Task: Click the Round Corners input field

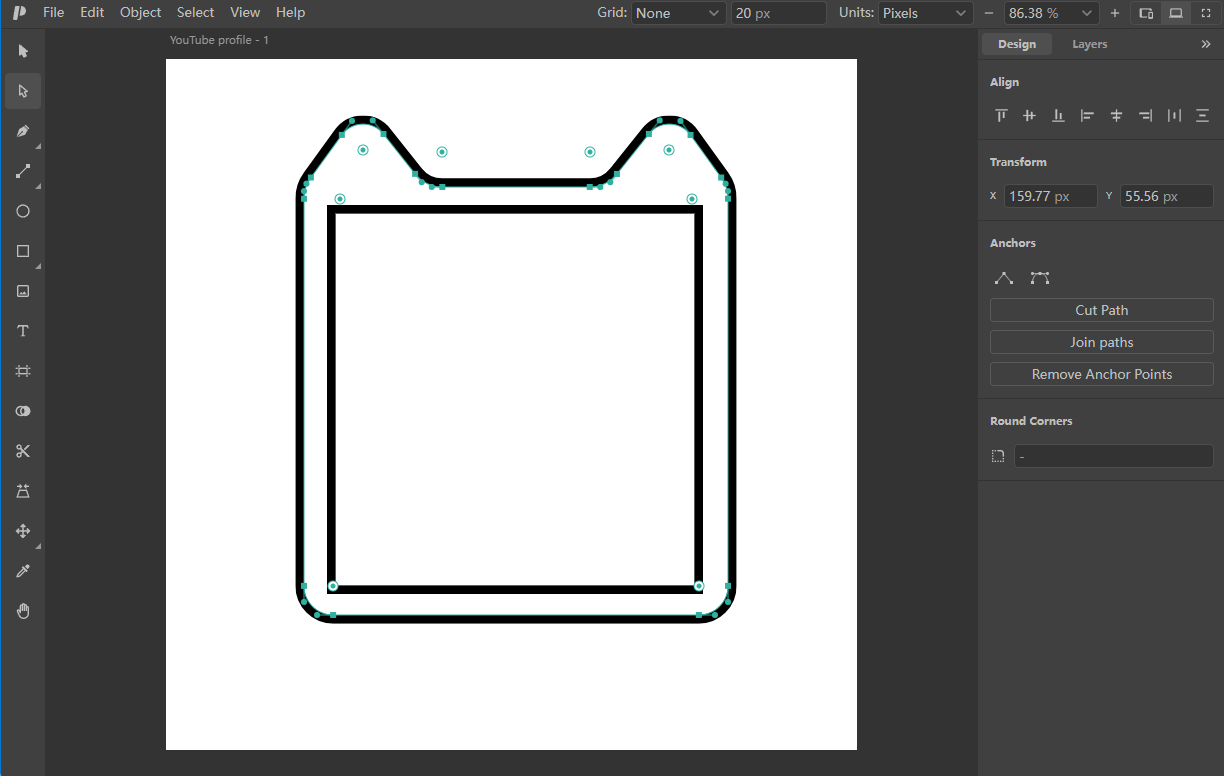Action: [x=1113, y=456]
